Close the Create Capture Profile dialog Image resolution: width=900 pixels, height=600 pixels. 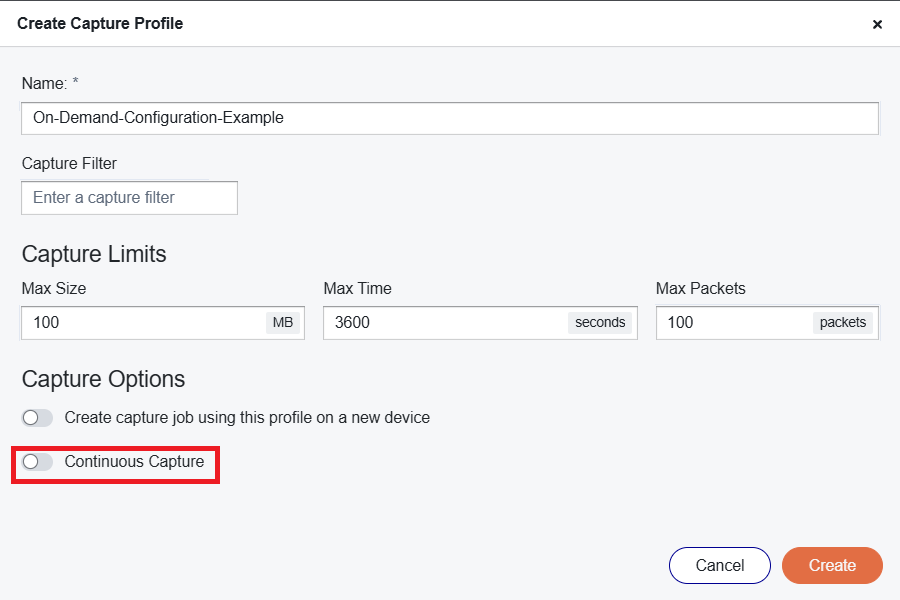pyautogui.click(x=877, y=24)
